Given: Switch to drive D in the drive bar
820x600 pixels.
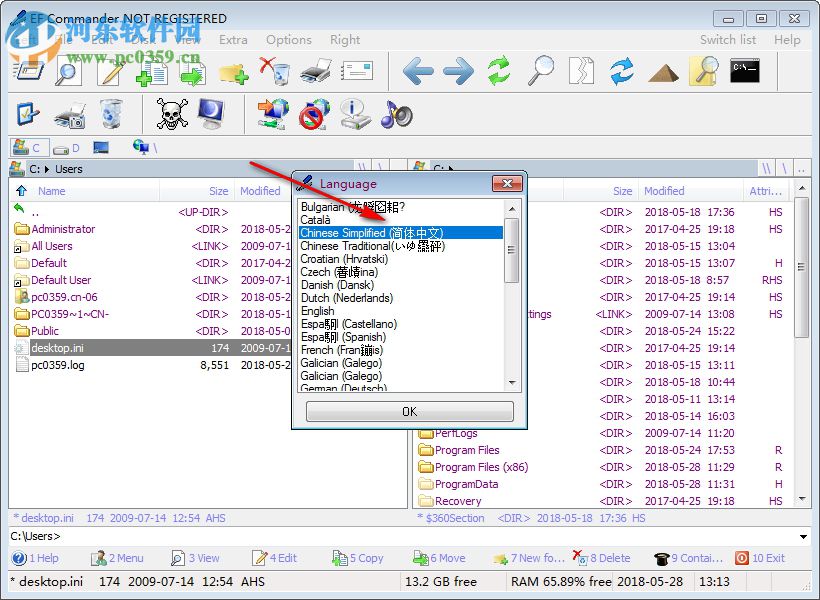Looking at the screenshot, I should point(67,148).
